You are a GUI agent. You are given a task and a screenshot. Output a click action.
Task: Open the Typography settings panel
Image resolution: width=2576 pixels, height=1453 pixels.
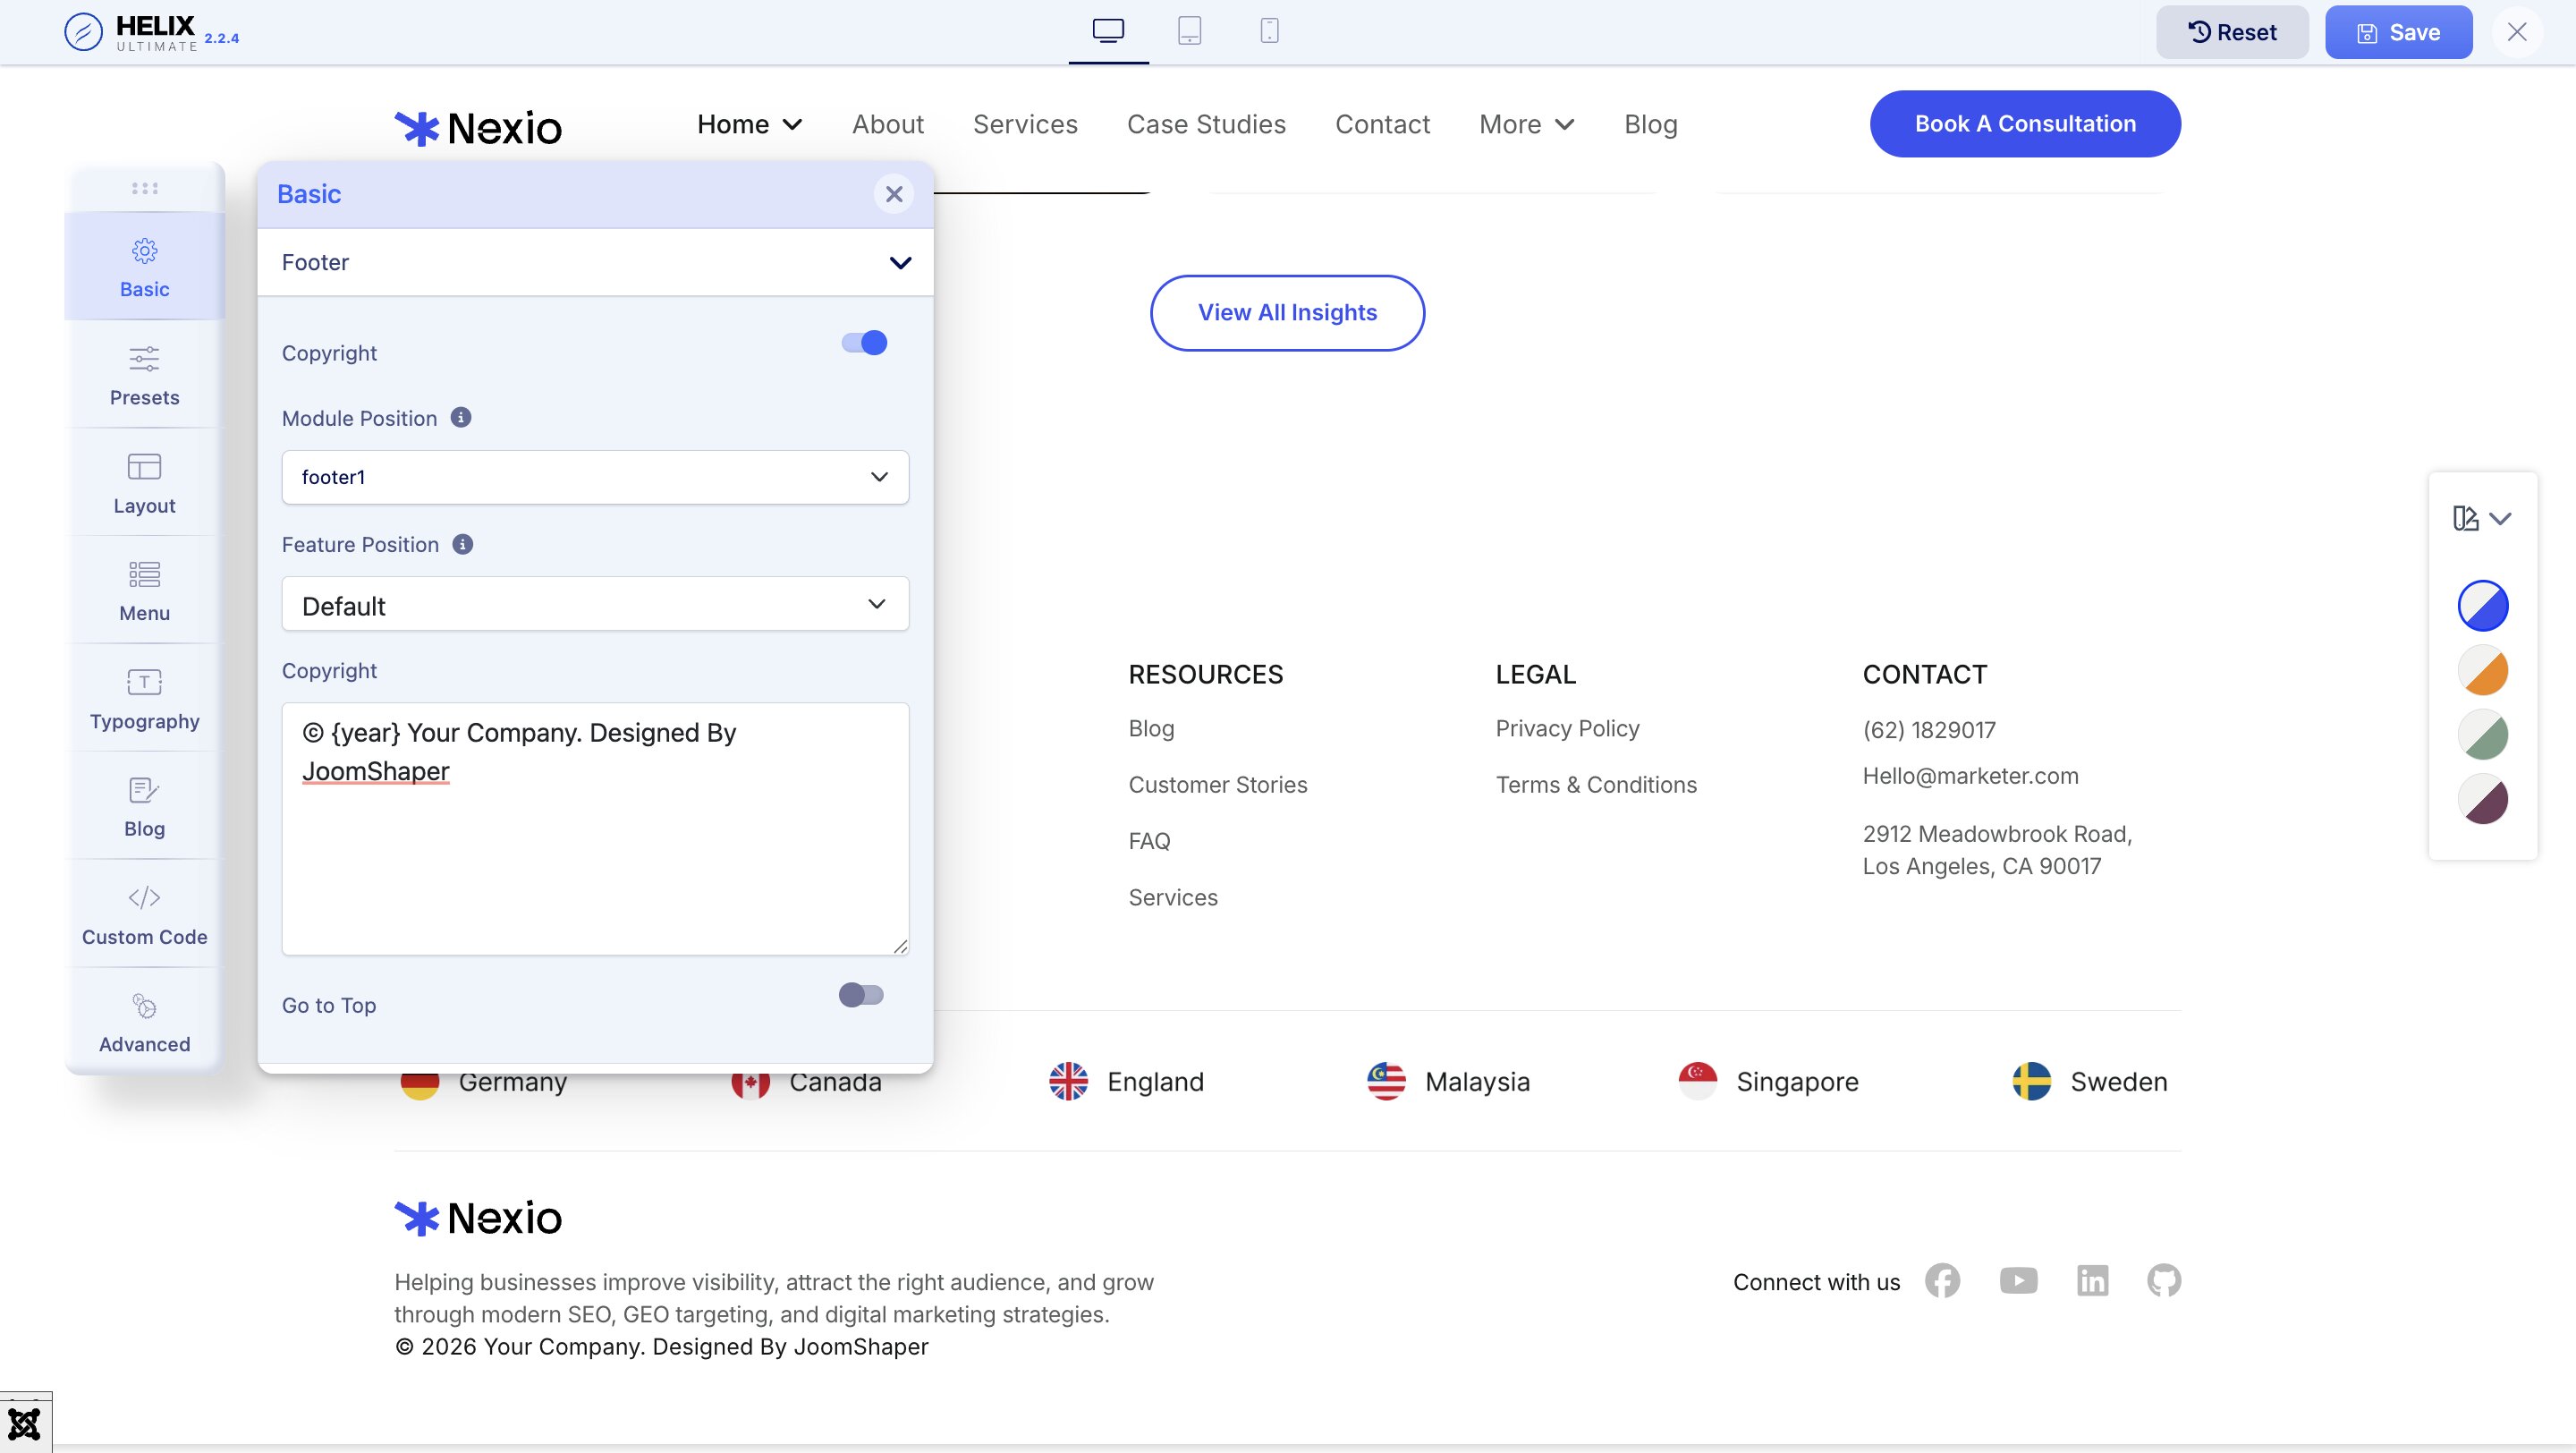[144, 699]
